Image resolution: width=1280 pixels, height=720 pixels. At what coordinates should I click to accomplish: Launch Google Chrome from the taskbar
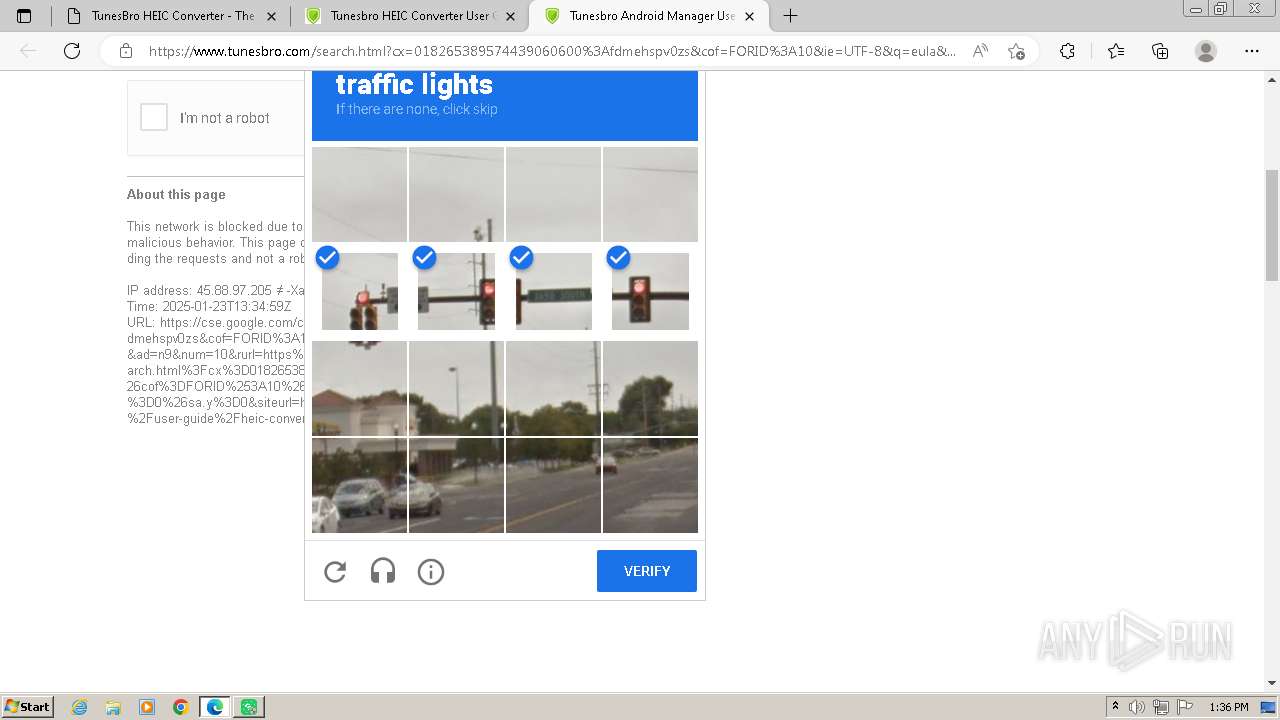[x=181, y=707]
